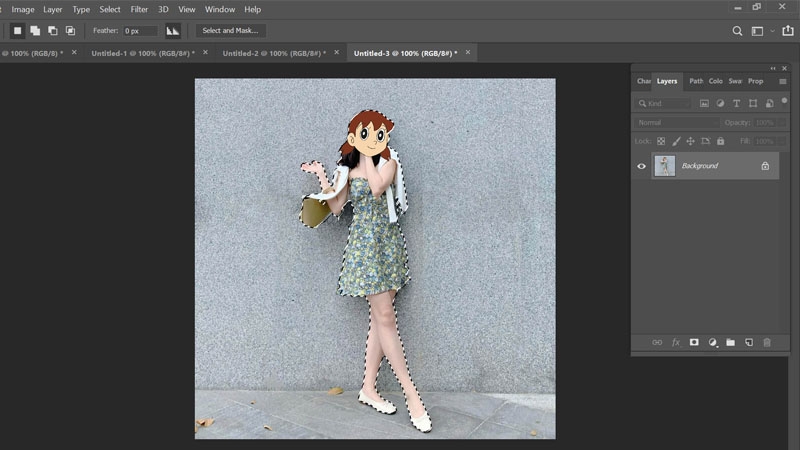Open the Layers panel flyout menu
Viewport: 800px width, 450px height.
coord(783,81)
